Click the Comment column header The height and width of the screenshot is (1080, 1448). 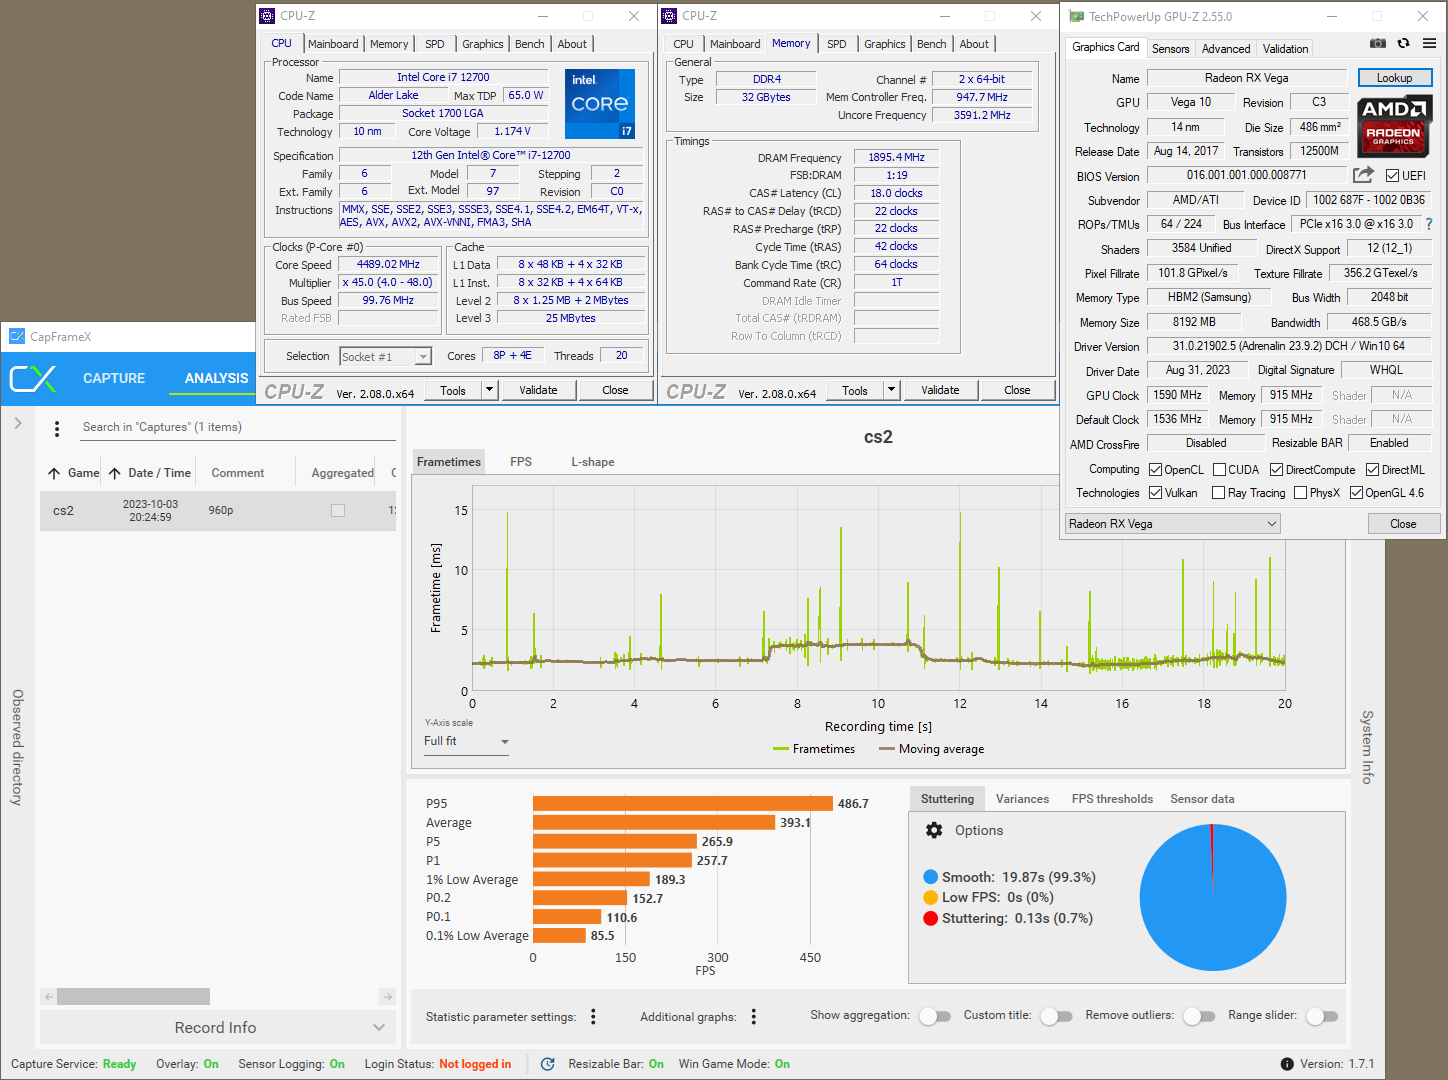pyautogui.click(x=238, y=473)
